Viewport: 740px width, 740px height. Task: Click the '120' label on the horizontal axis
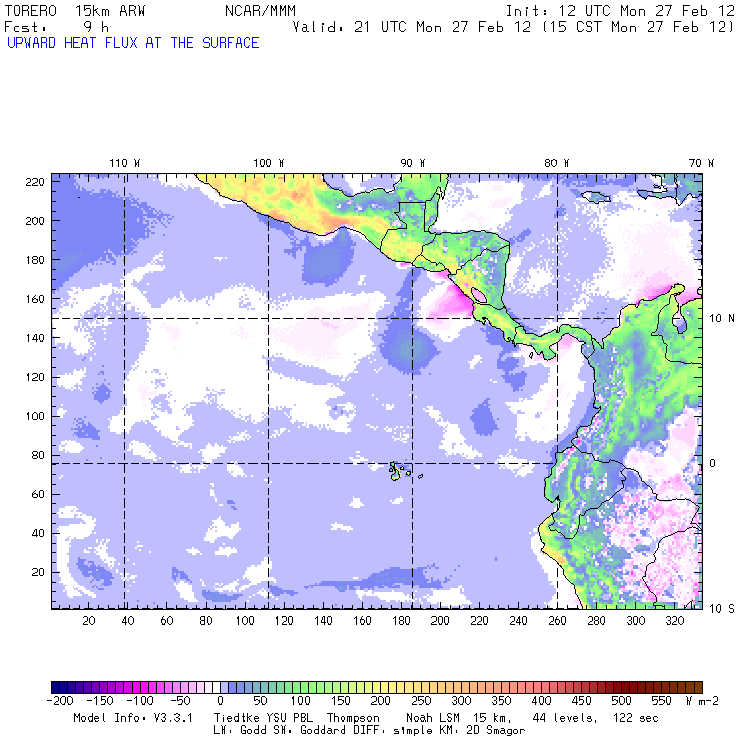(x=284, y=621)
